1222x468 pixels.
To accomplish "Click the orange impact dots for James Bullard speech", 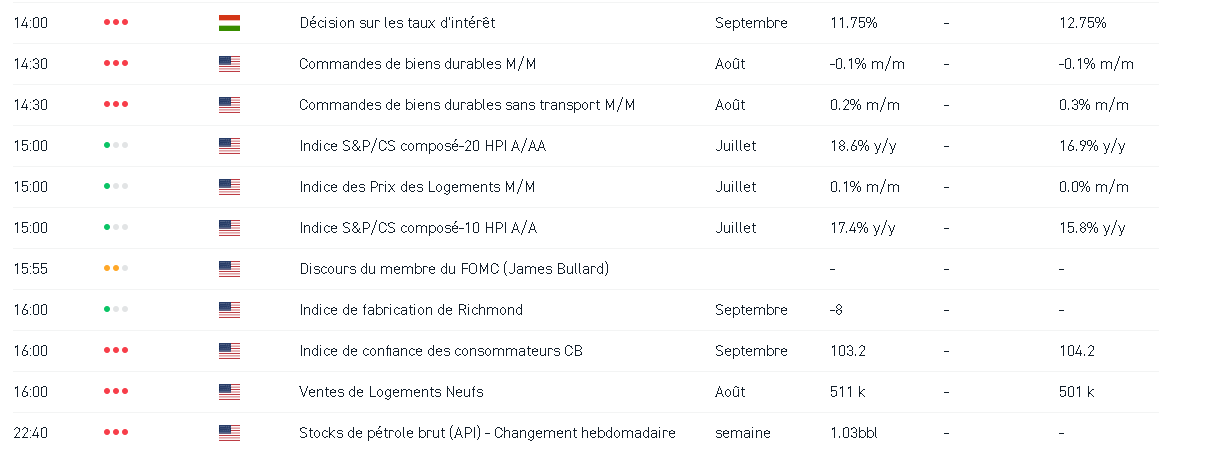I will pyautogui.click(x=116, y=269).
